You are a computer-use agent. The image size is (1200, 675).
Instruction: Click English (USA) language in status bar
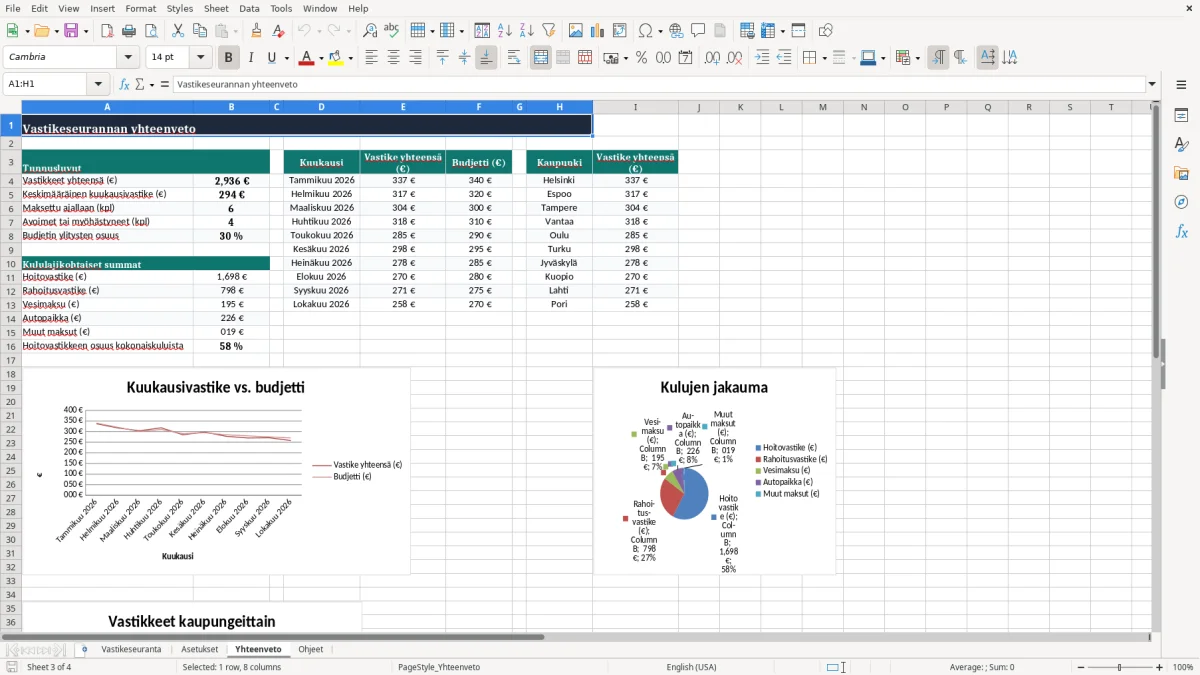[x=692, y=667]
